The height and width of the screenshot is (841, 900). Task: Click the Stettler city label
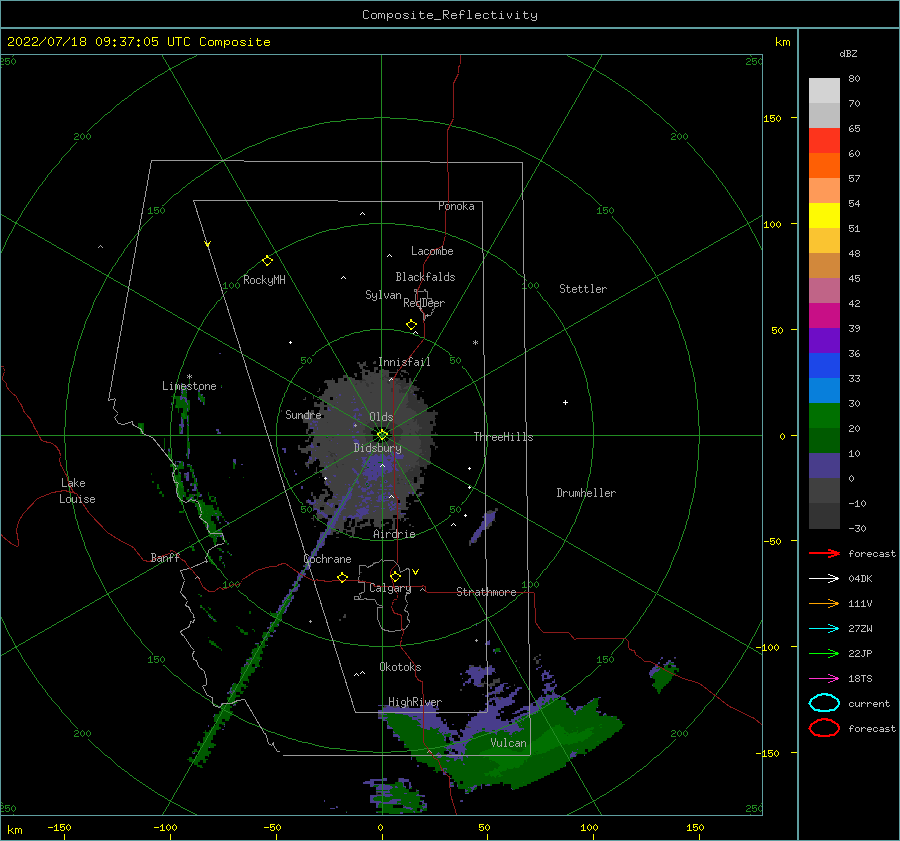[583, 289]
